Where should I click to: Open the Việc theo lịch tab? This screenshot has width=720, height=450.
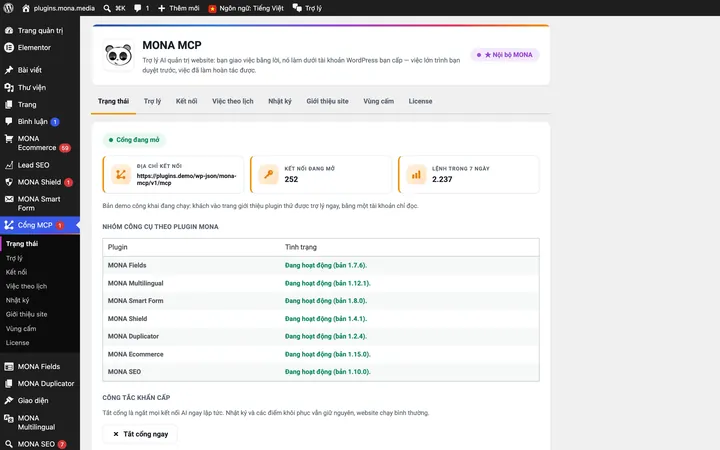click(x=233, y=101)
